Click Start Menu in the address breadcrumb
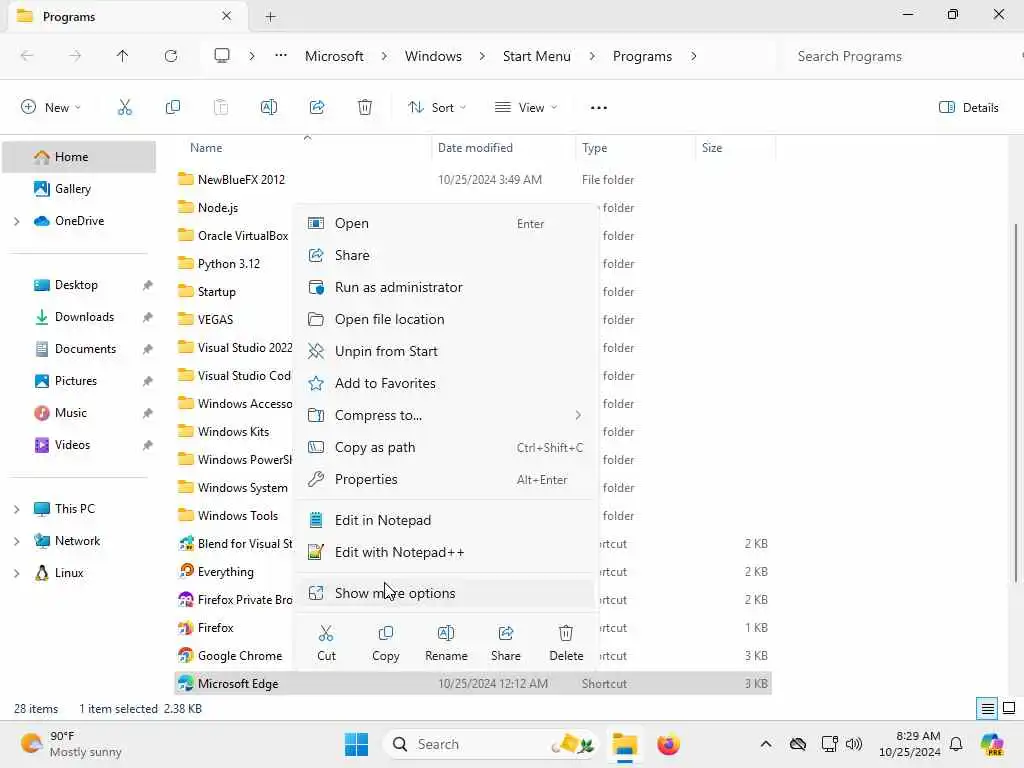1024x768 pixels. (536, 56)
